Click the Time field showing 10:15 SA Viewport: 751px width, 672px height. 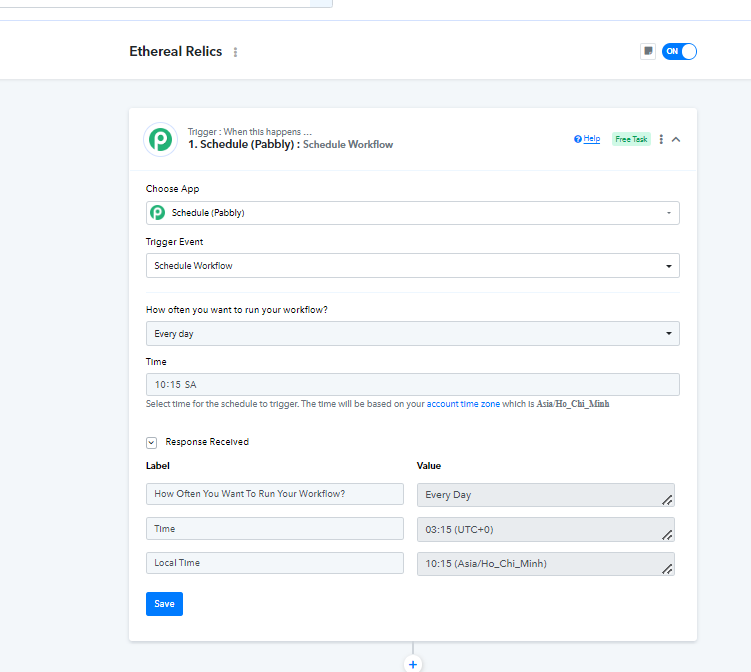[412, 385]
